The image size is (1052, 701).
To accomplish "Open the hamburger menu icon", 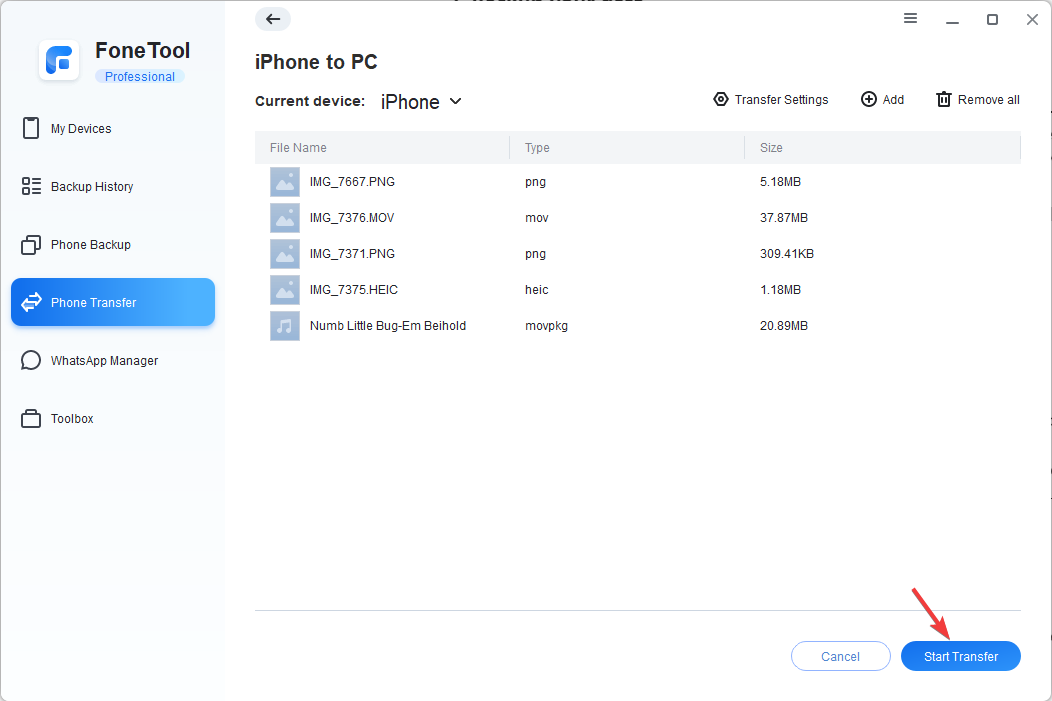I will (x=910, y=18).
